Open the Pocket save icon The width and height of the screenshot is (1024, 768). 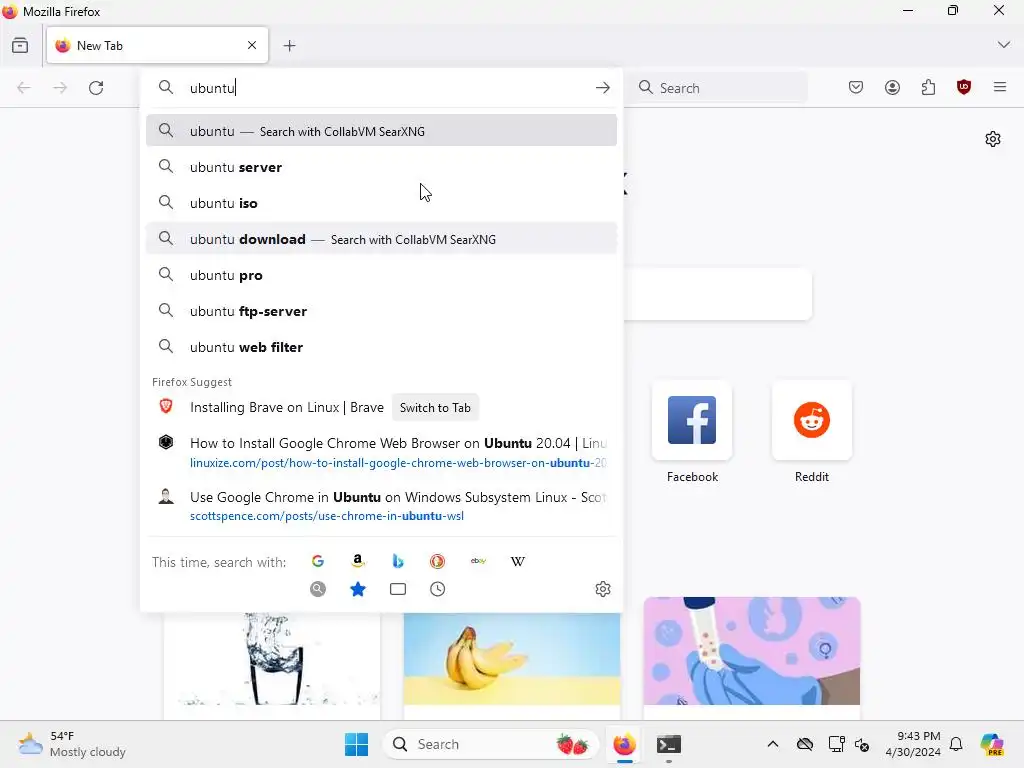pyautogui.click(x=856, y=88)
